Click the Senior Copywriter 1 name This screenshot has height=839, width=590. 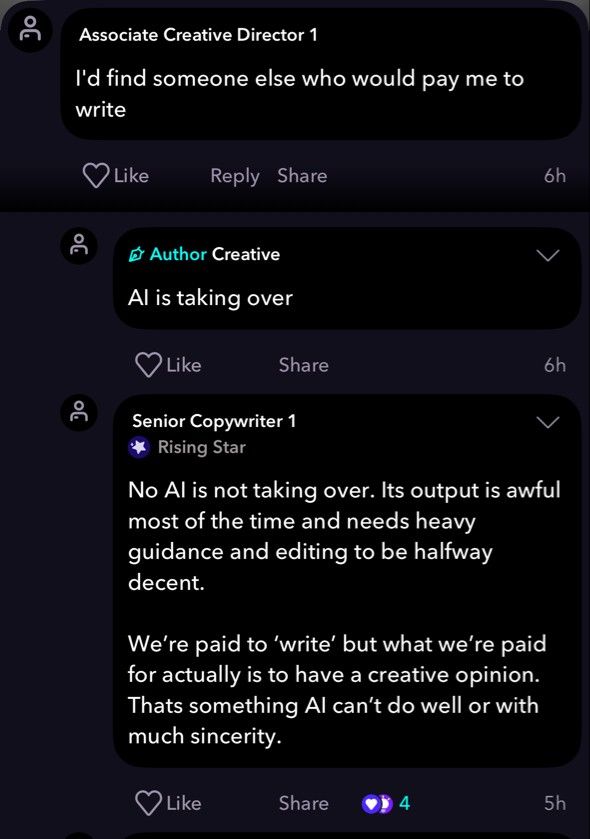point(214,421)
